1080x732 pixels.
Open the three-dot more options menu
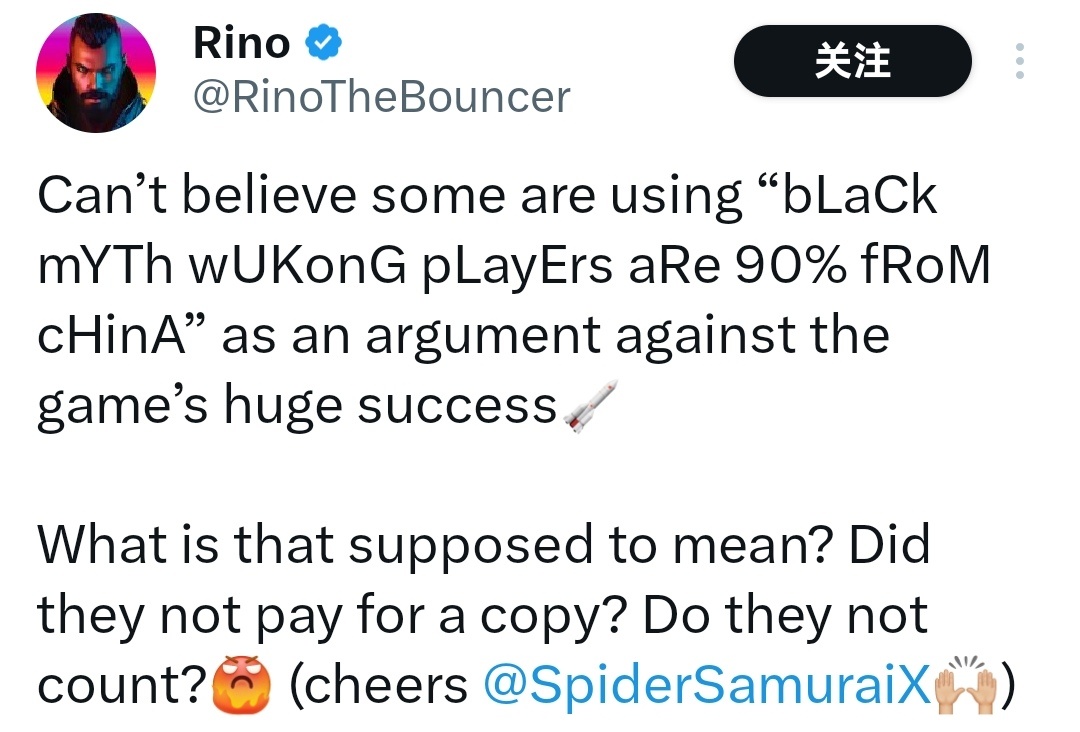(1019, 62)
